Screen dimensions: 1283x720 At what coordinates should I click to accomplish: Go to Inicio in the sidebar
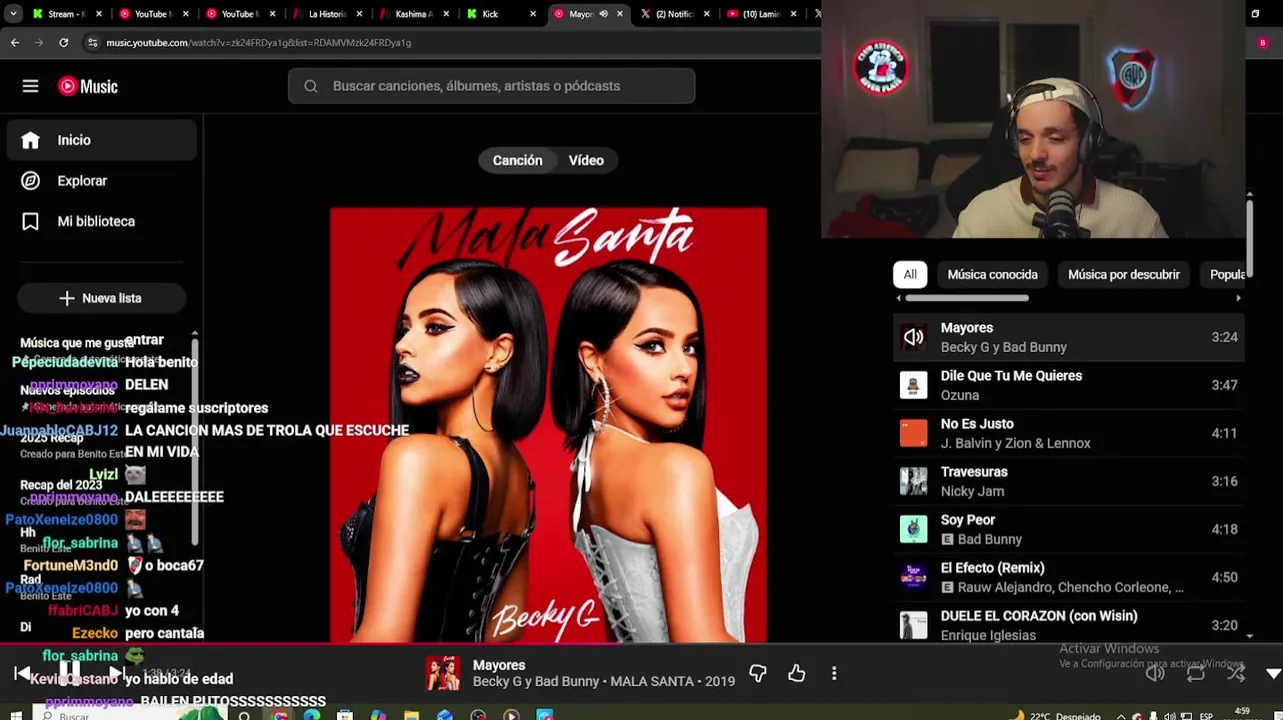pyautogui.click(x=101, y=140)
